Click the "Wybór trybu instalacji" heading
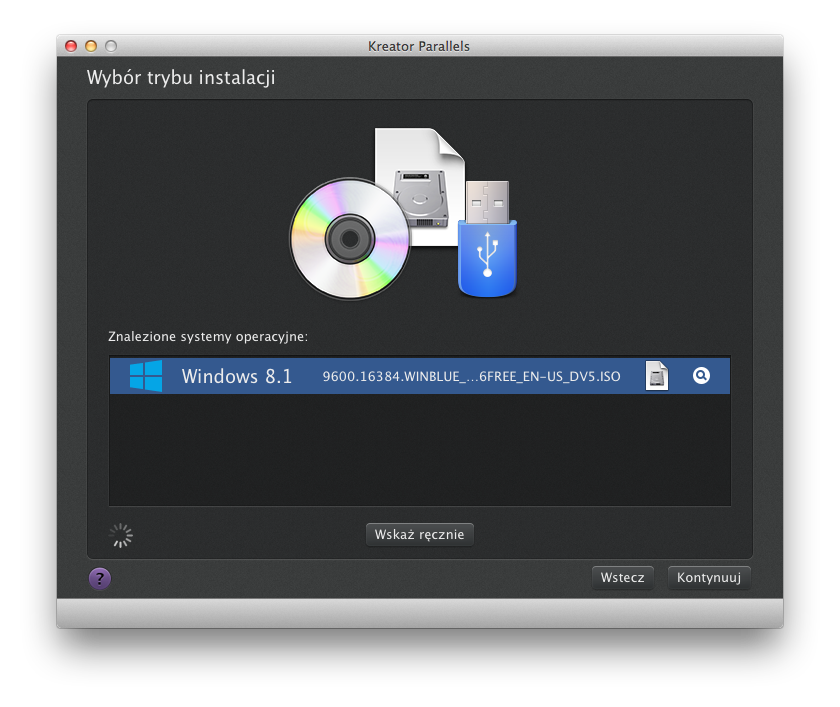Image resolution: width=840 pixels, height=707 pixels. pyautogui.click(x=180, y=77)
